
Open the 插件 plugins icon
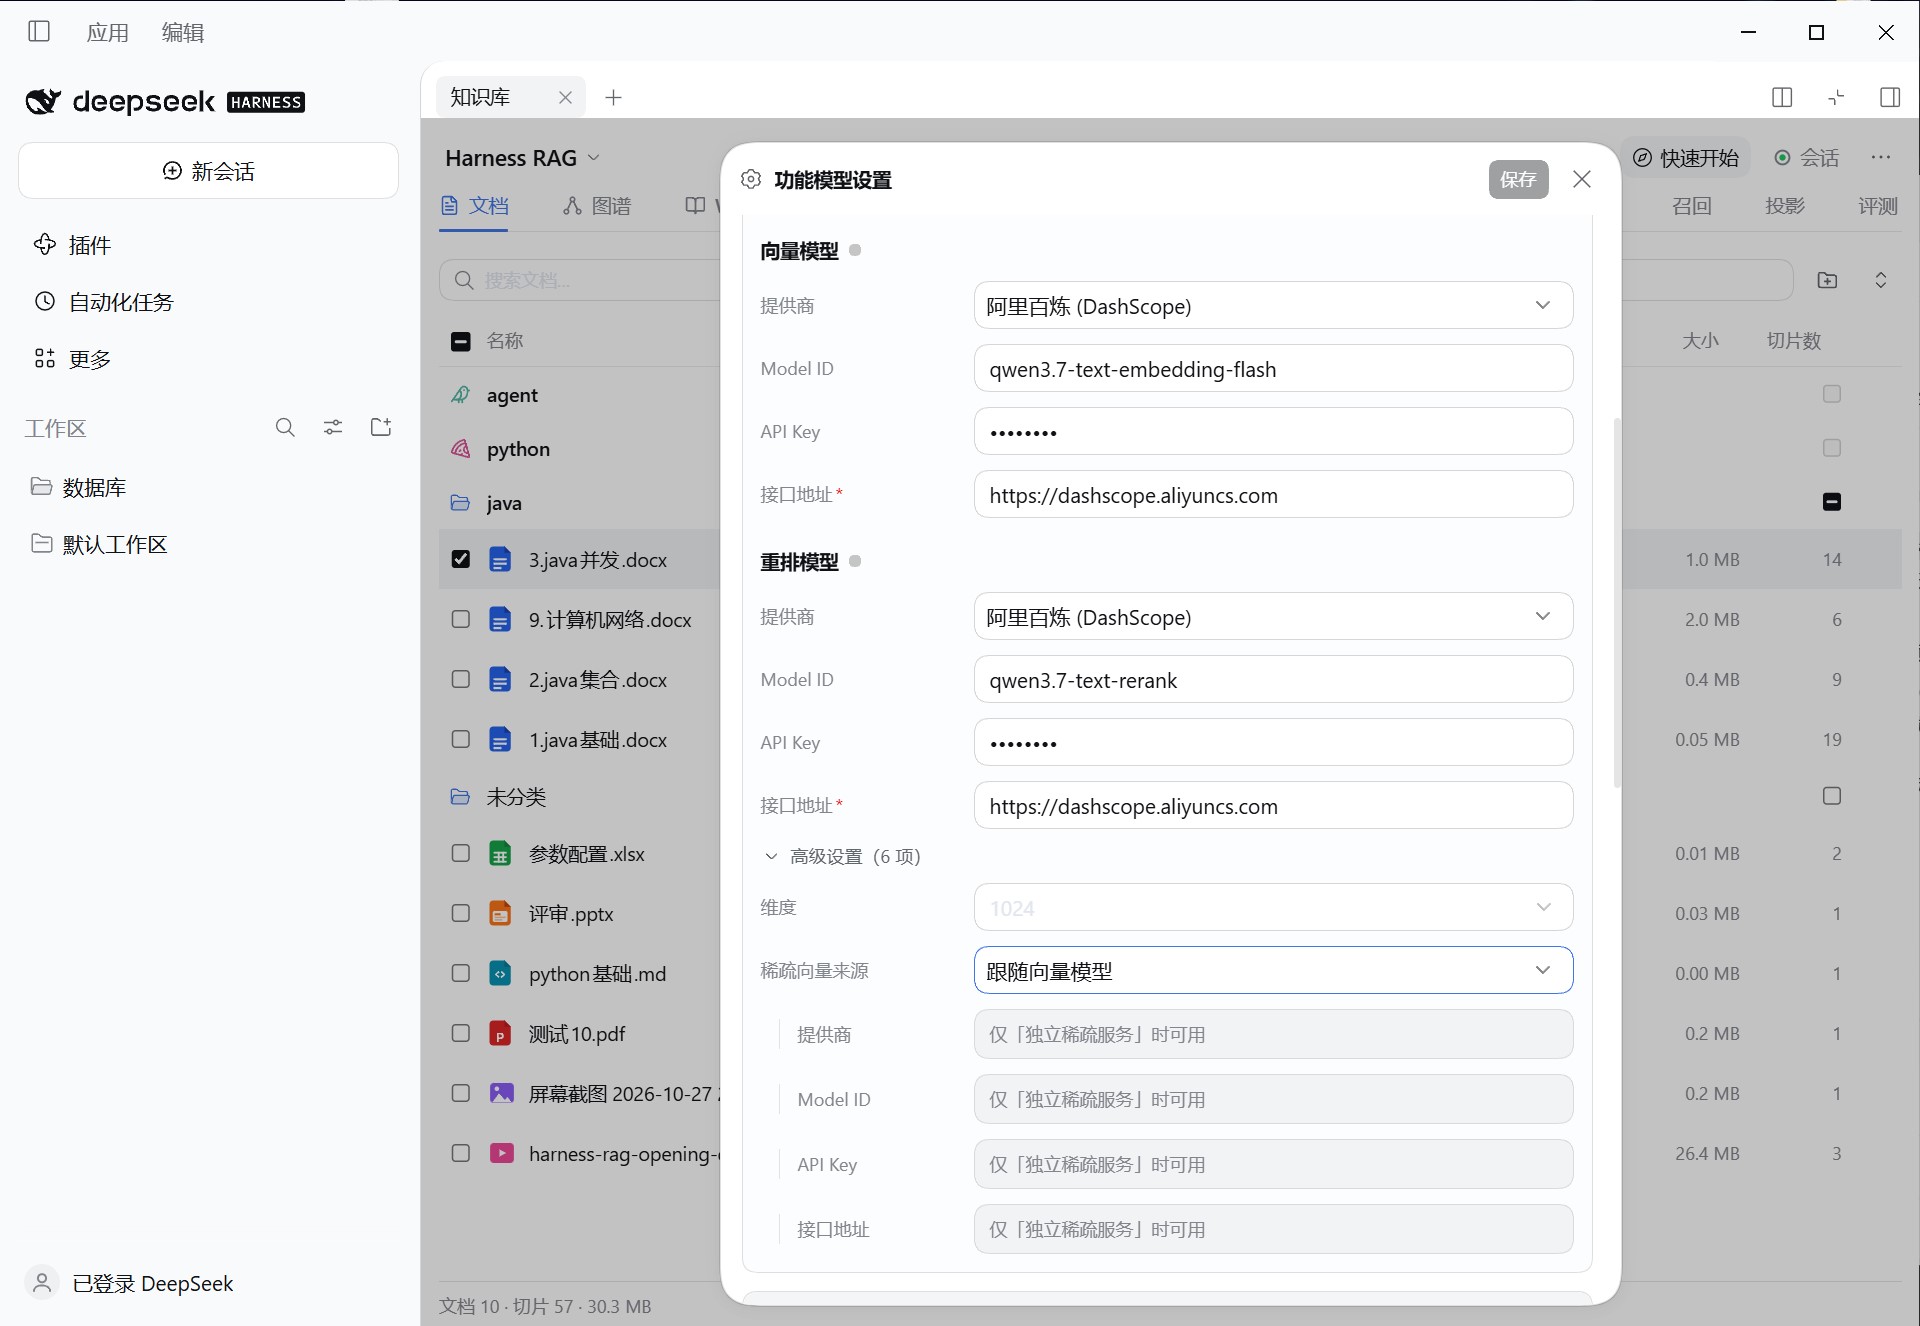tap(45, 245)
